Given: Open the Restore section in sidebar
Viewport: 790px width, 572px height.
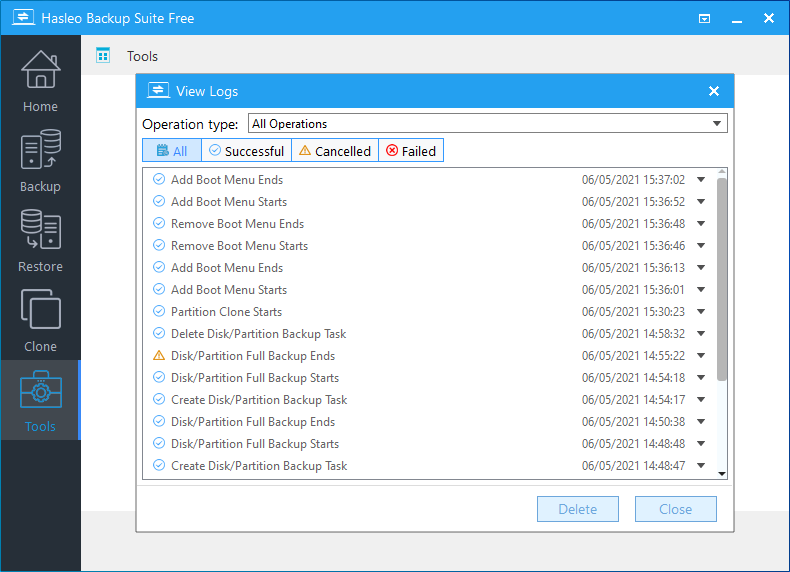Looking at the screenshot, I should click(x=40, y=240).
